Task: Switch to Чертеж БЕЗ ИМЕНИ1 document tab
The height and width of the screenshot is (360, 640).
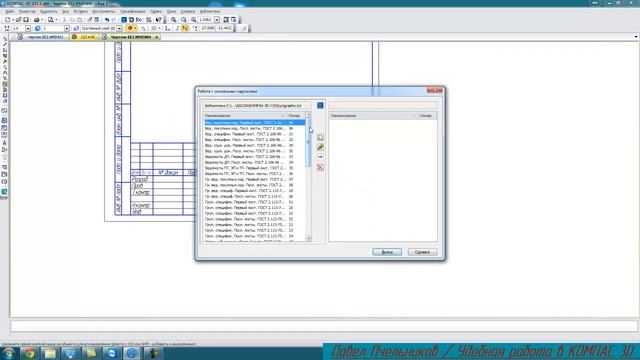Action: pyautogui.click(x=42, y=37)
